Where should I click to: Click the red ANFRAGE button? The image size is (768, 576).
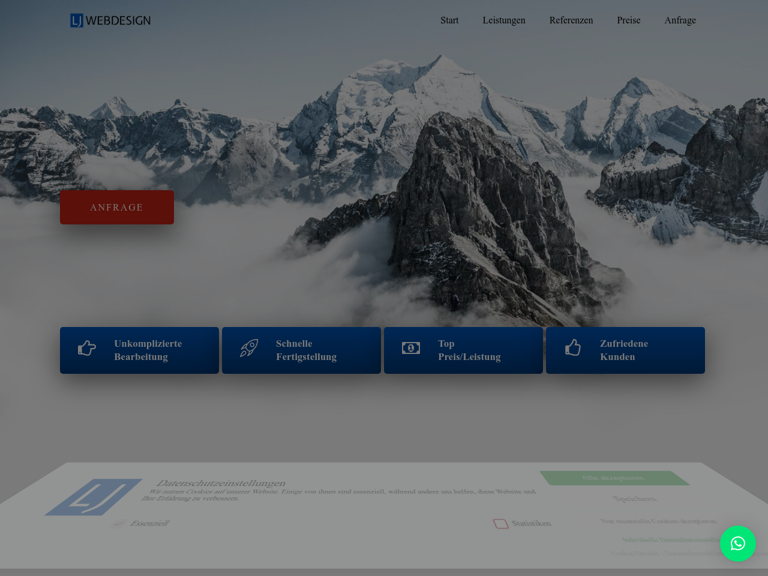point(117,207)
